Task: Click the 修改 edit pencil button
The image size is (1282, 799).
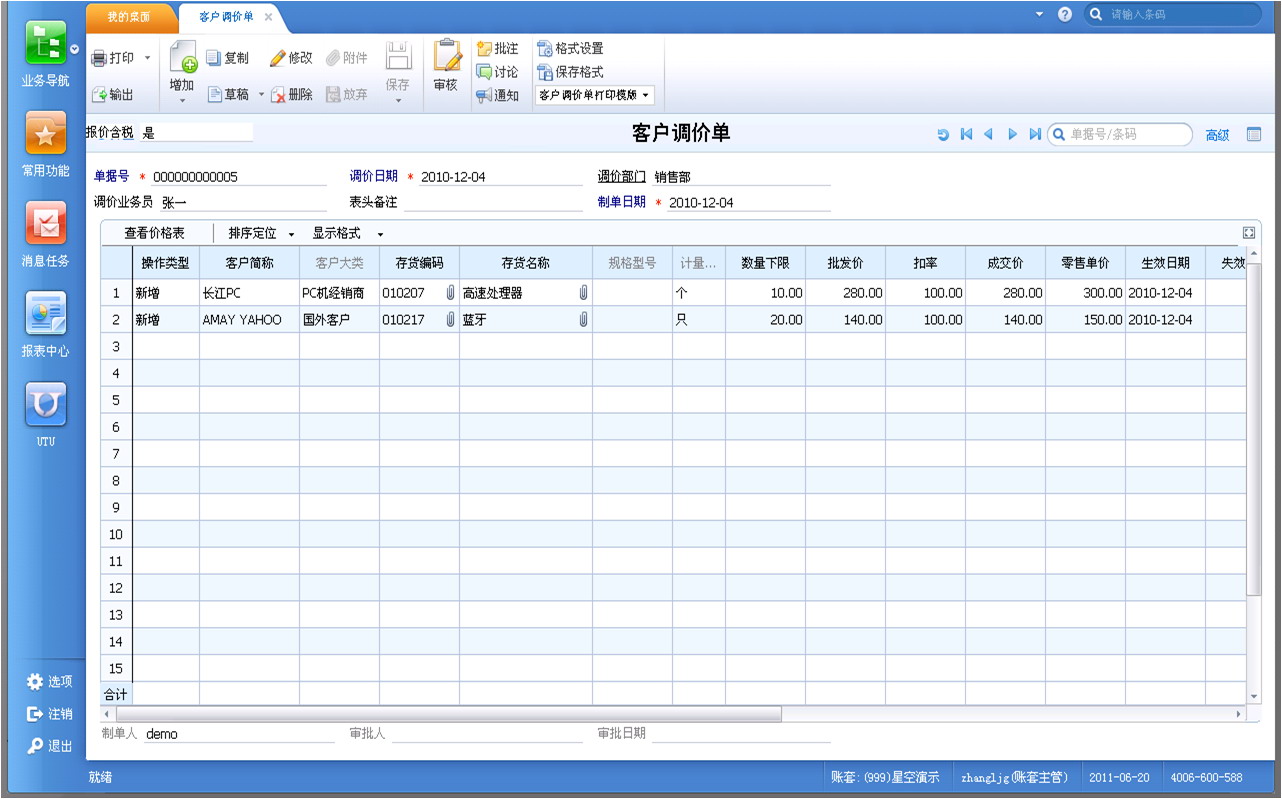Action: pos(291,58)
